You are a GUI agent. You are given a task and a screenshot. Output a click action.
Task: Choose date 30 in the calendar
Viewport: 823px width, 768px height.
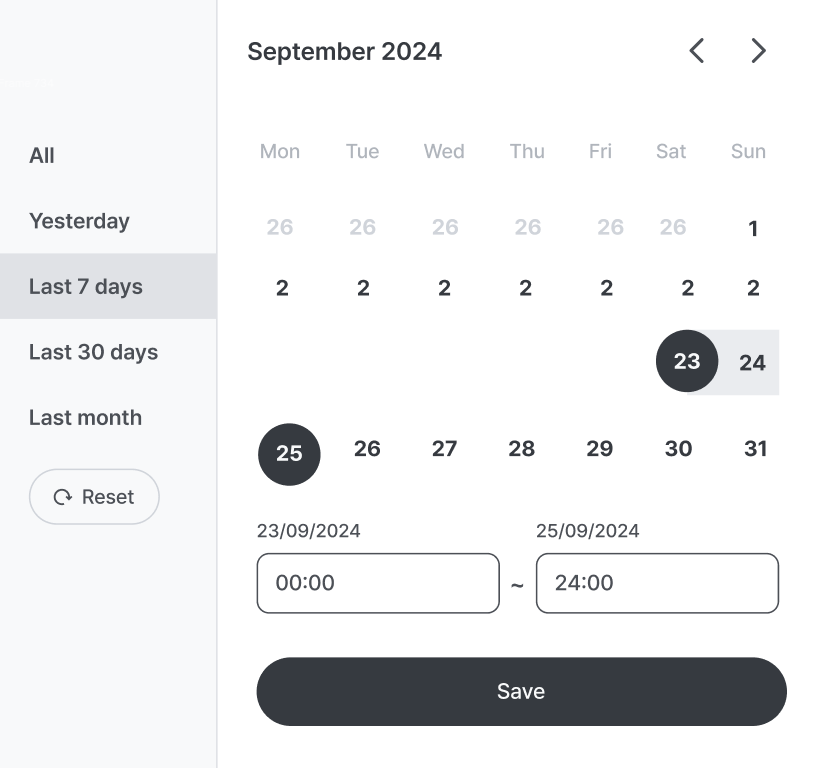click(x=678, y=449)
